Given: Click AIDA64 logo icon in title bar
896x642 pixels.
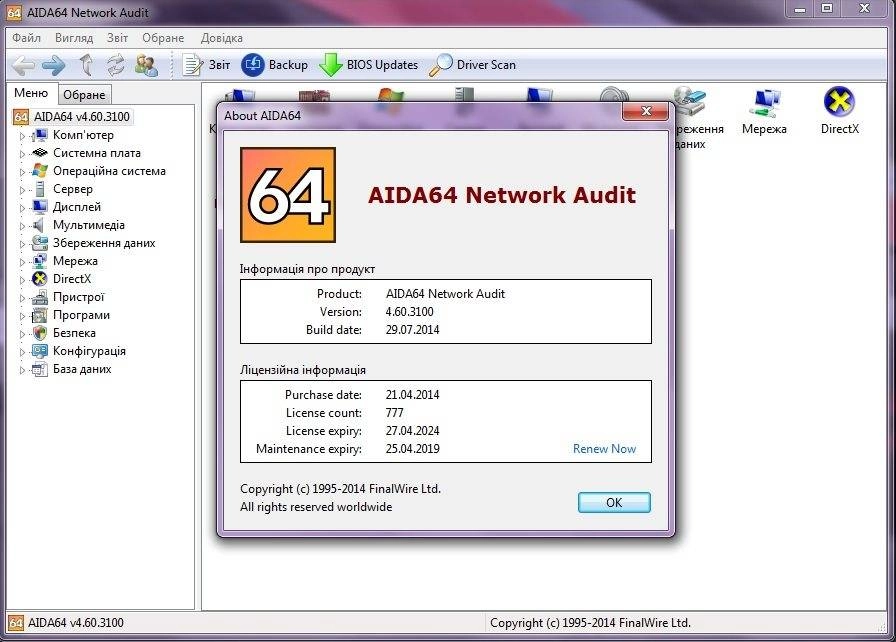Looking at the screenshot, I should 14,13.
